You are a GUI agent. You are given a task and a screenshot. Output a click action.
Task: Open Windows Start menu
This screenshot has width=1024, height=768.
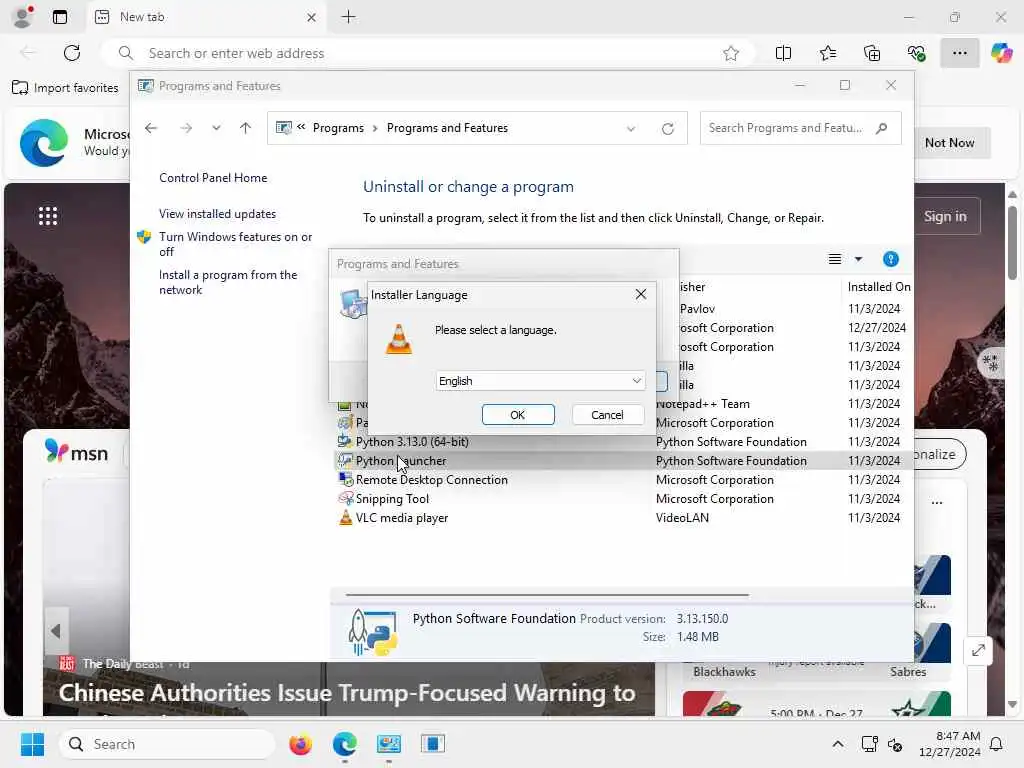[x=32, y=744]
